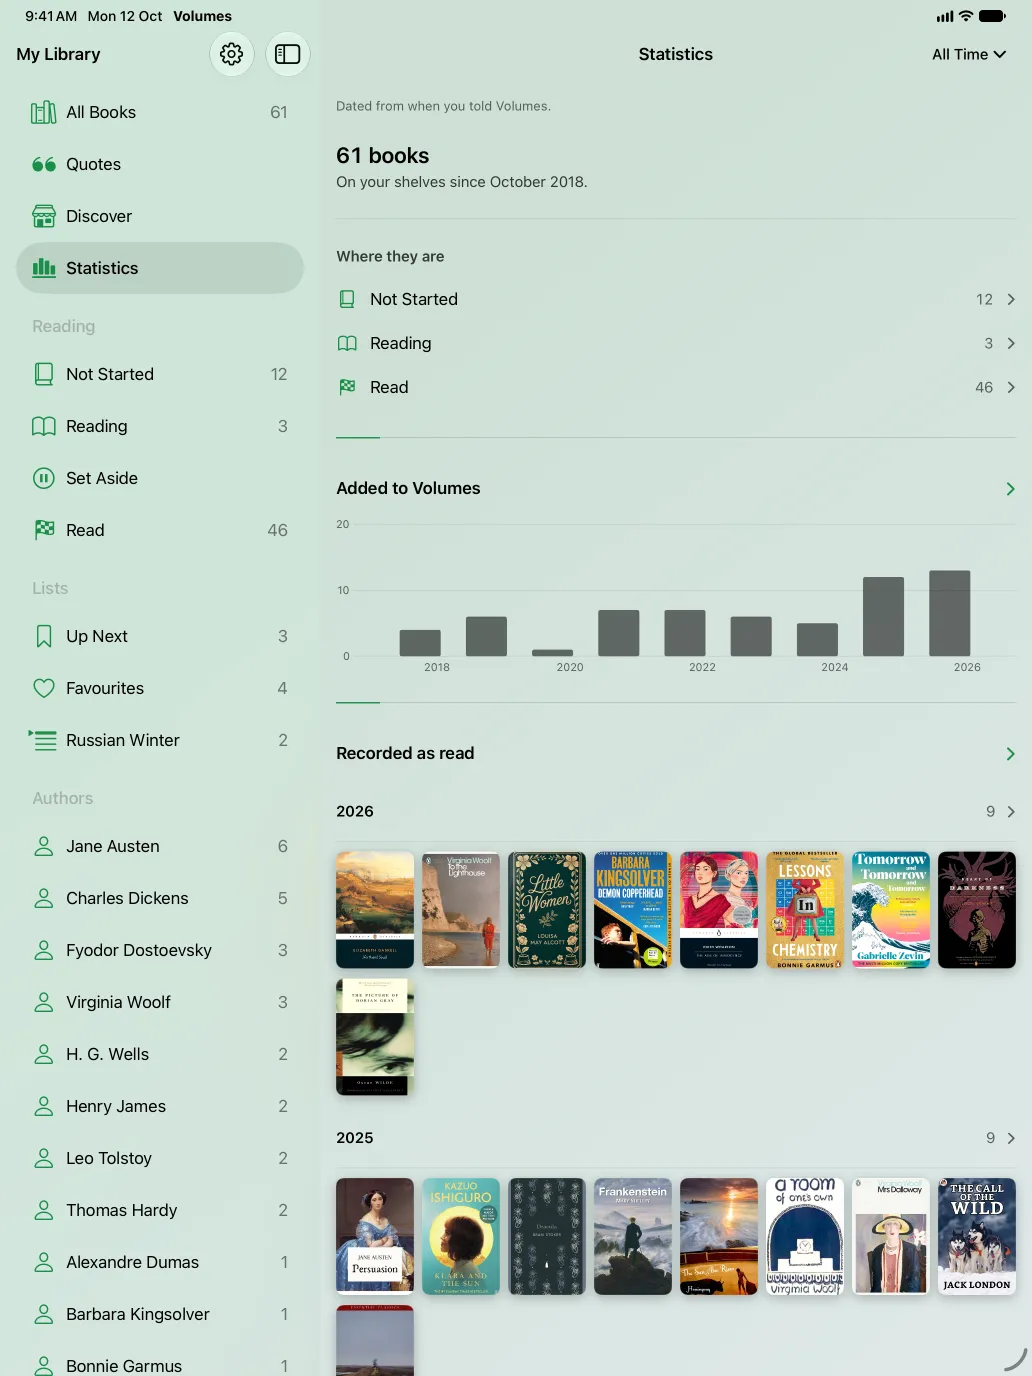
Task: Check the Wi-Fi status icon
Action: 966,16
